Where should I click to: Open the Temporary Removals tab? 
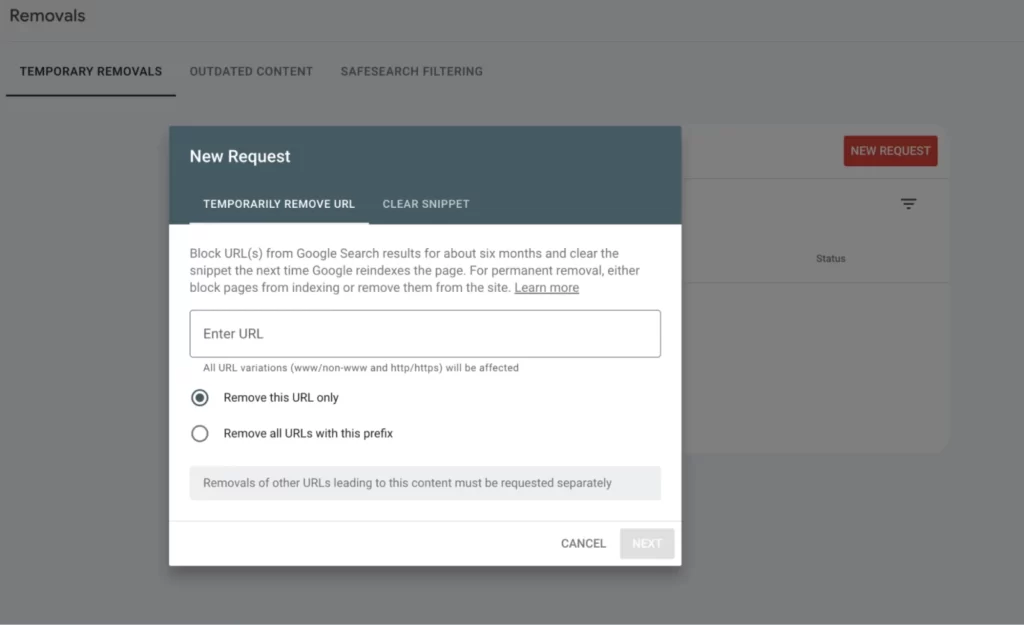[91, 72]
